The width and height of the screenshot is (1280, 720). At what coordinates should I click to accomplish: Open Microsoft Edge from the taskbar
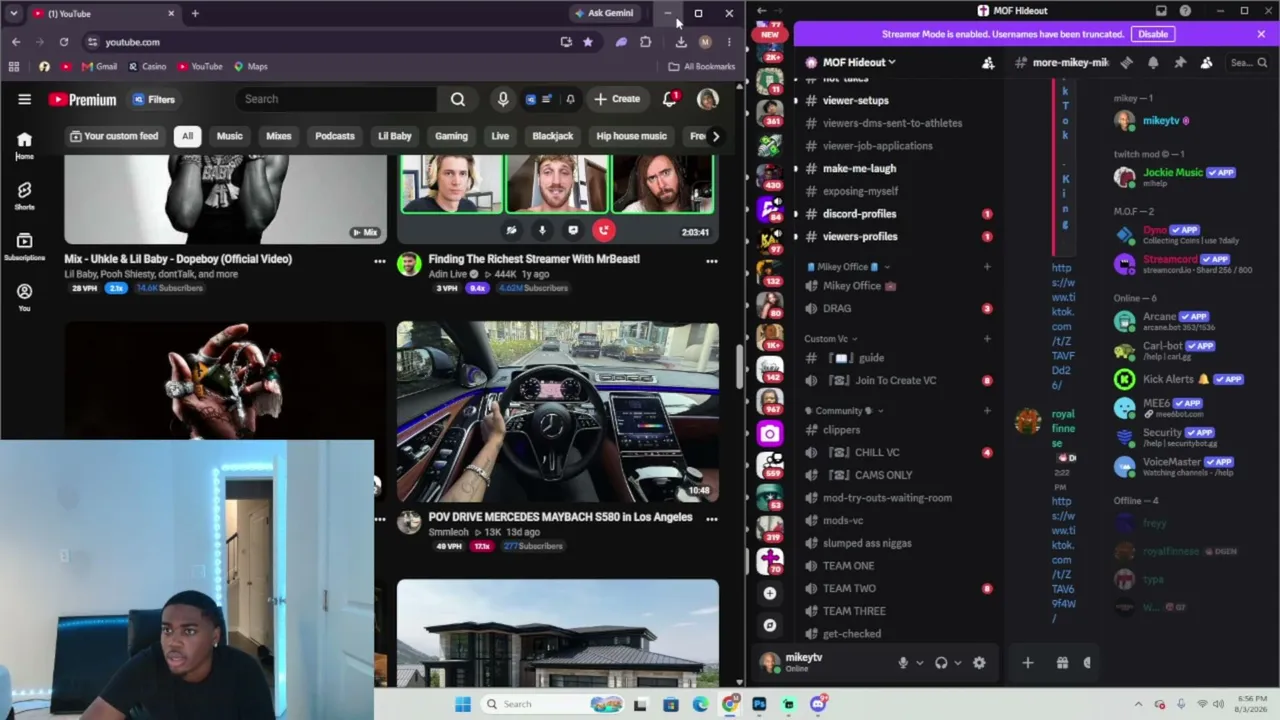(x=700, y=704)
